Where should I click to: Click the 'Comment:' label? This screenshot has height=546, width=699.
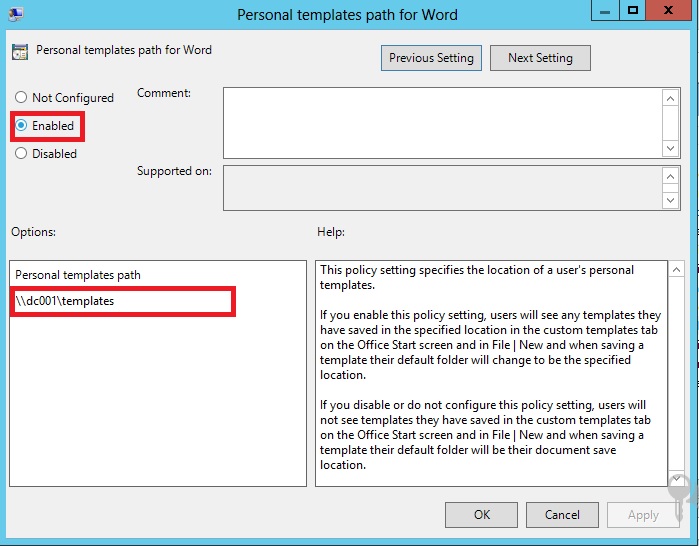tap(164, 93)
